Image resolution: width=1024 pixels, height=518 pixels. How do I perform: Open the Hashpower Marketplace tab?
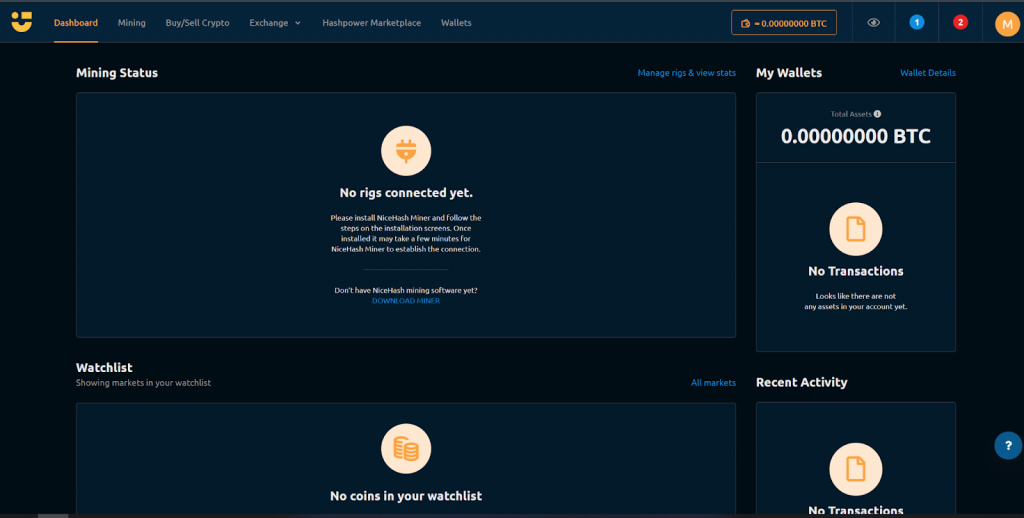pos(372,23)
